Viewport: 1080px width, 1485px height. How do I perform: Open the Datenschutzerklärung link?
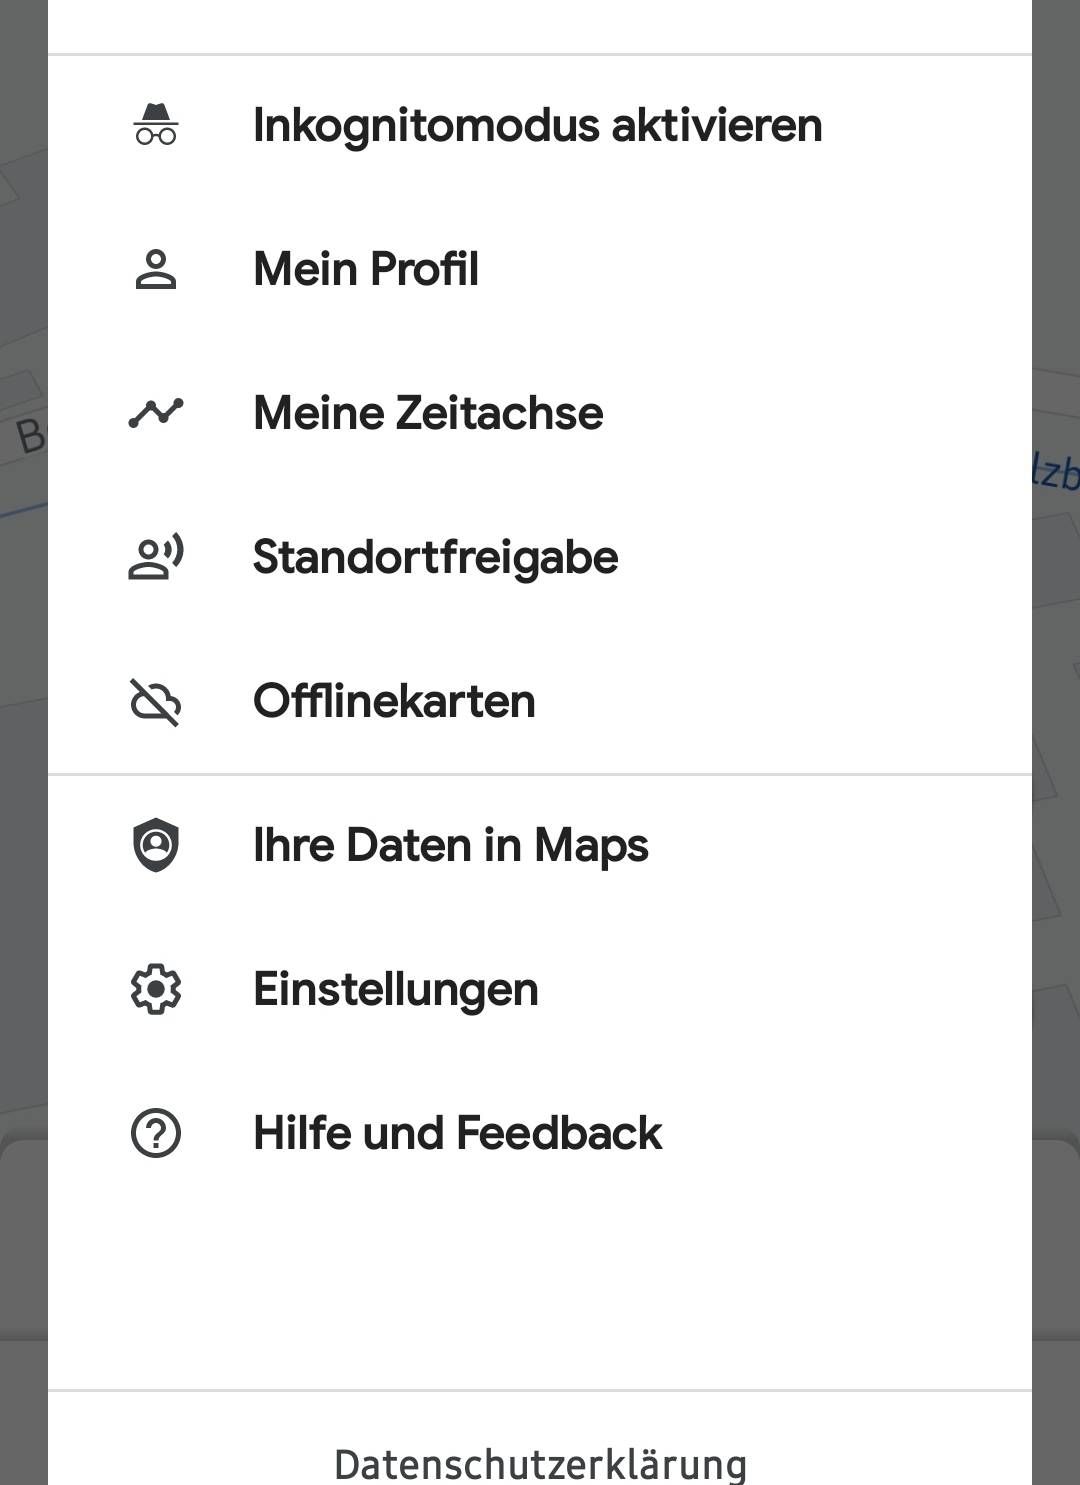pos(540,1463)
